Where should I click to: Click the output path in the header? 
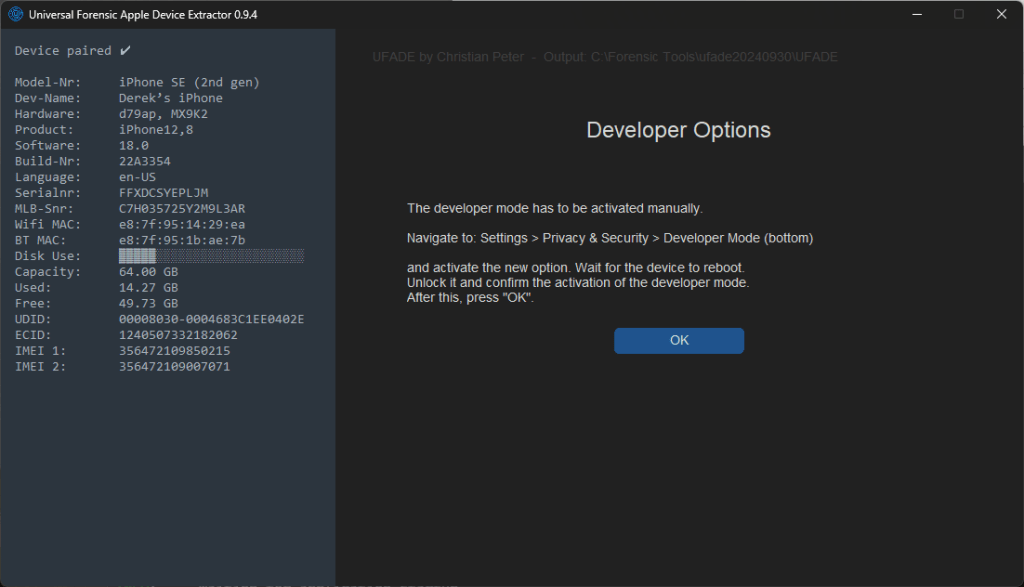714,57
